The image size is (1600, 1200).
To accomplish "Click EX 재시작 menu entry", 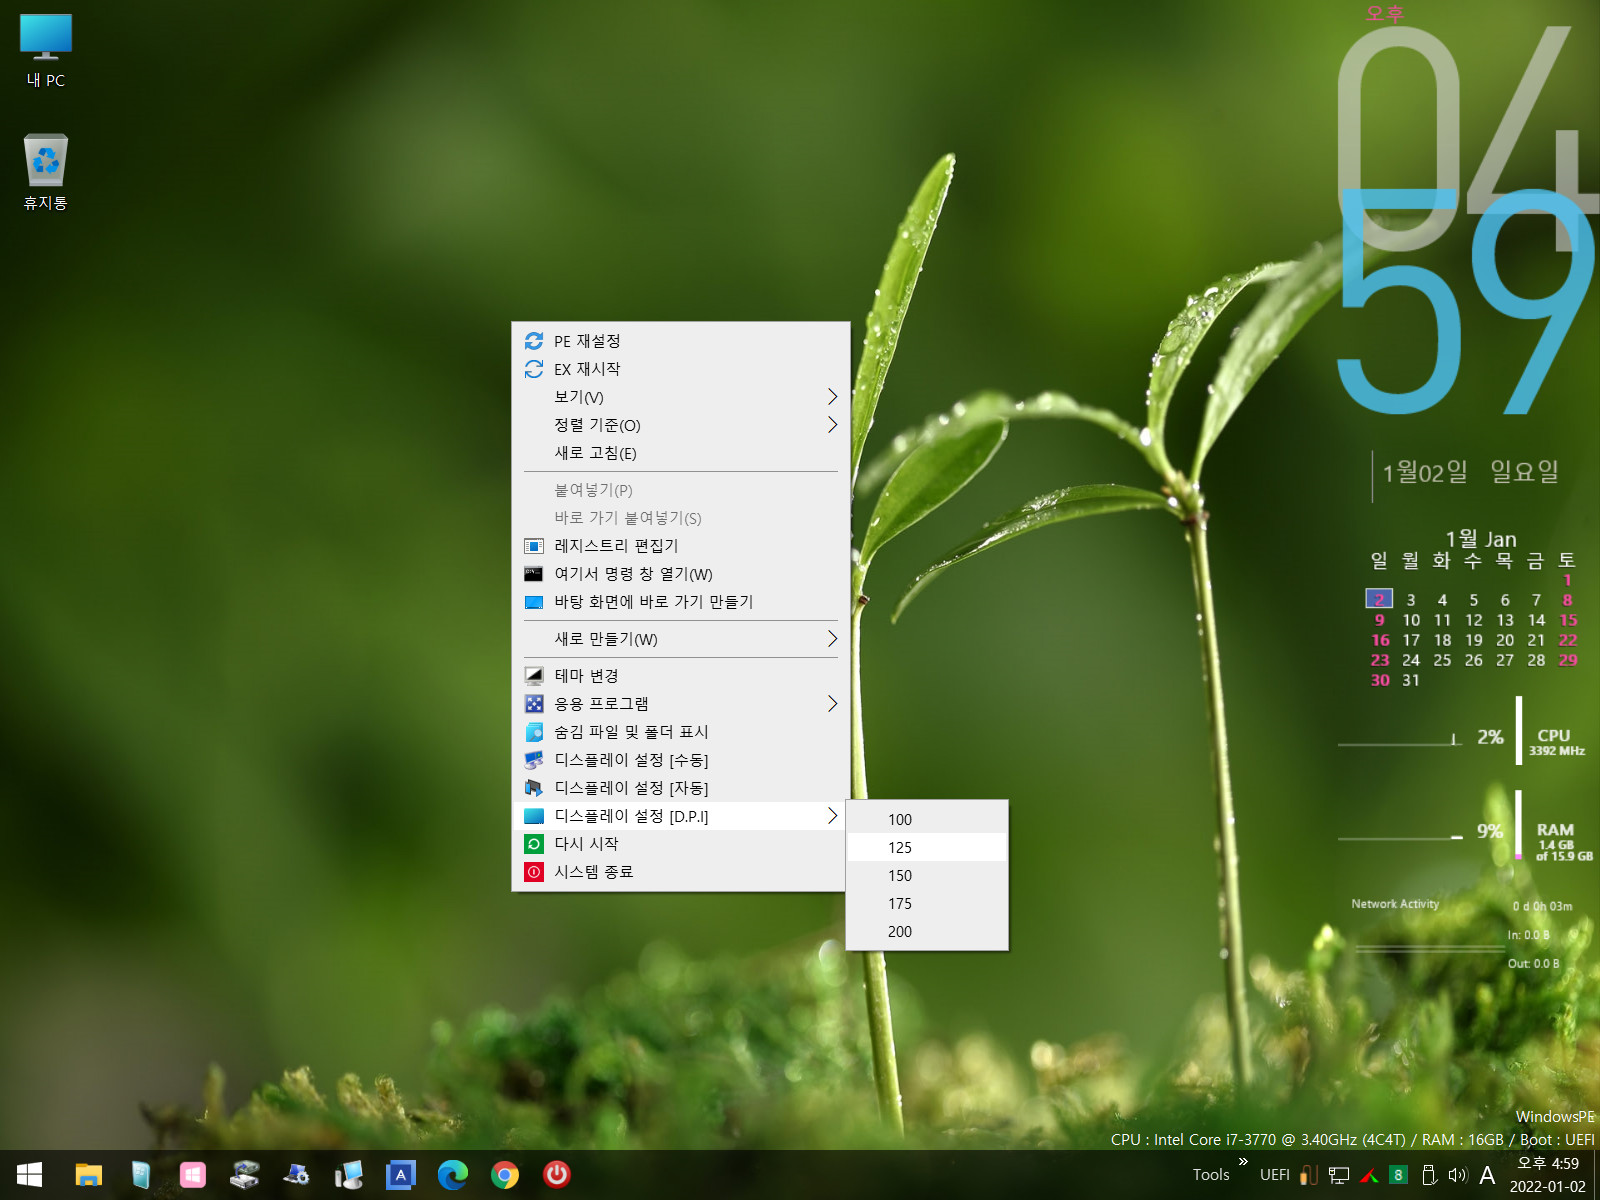I will pos(680,369).
